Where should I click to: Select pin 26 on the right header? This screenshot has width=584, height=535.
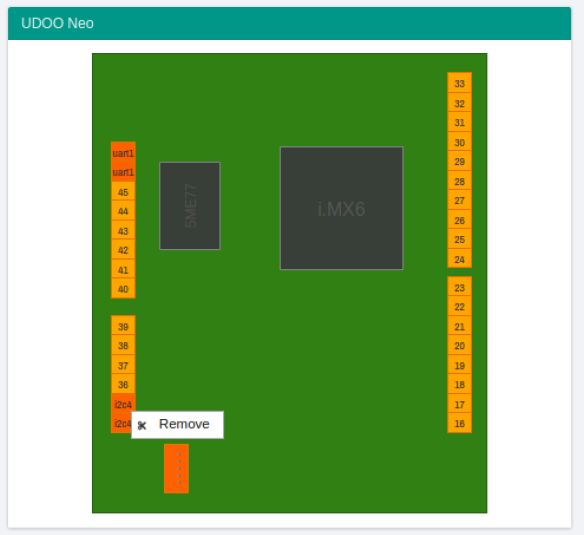460,220
